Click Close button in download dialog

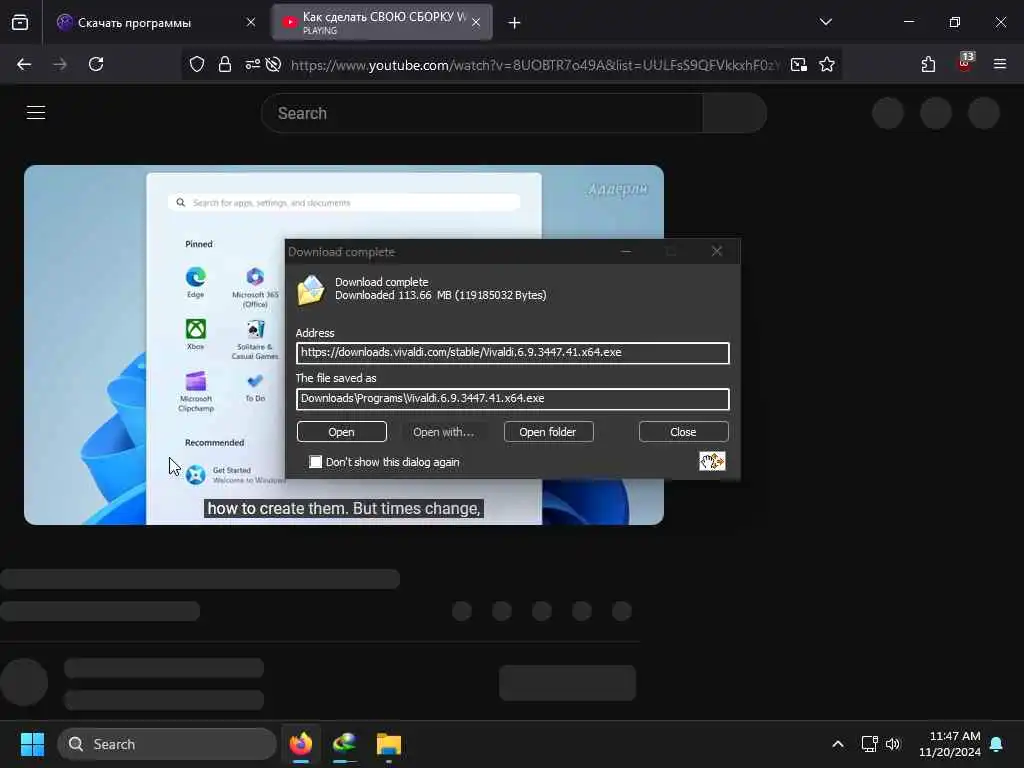(x=683, y=432)
